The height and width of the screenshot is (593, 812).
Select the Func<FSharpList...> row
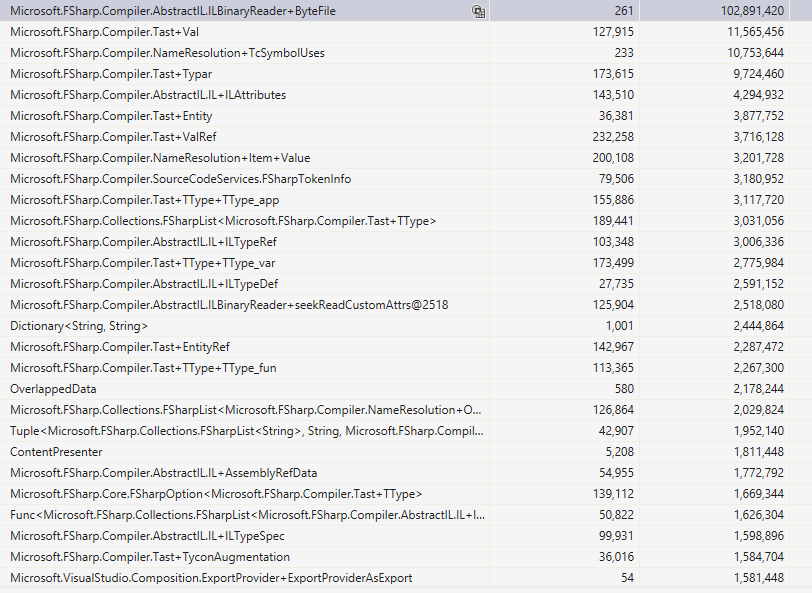[x=406, y=515]
